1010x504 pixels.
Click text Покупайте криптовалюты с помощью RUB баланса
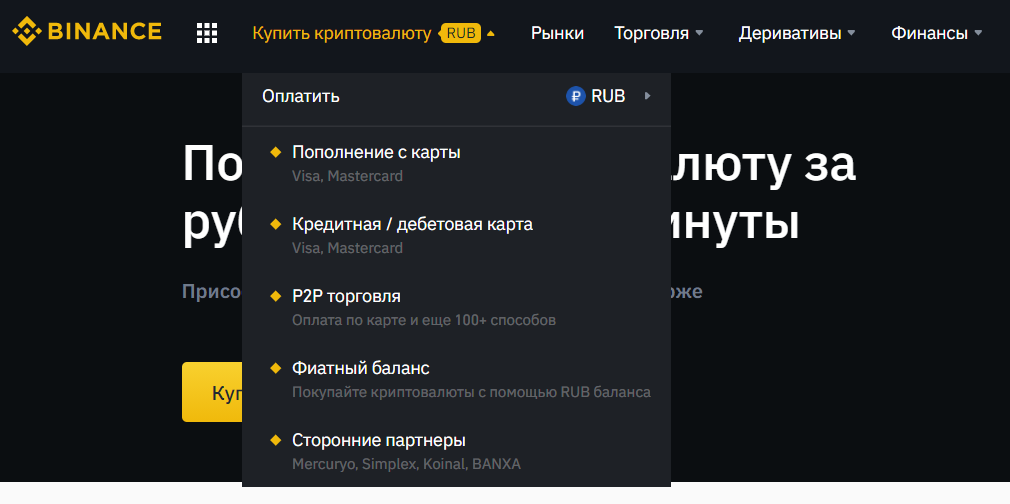(472, 392)
